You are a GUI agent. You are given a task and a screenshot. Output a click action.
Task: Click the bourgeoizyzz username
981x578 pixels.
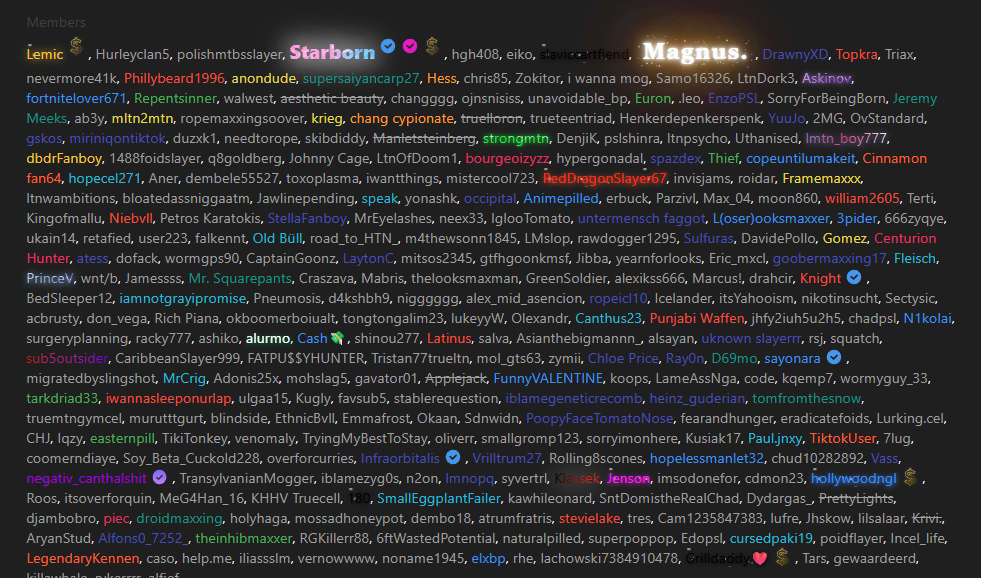[x=507, y=158]
